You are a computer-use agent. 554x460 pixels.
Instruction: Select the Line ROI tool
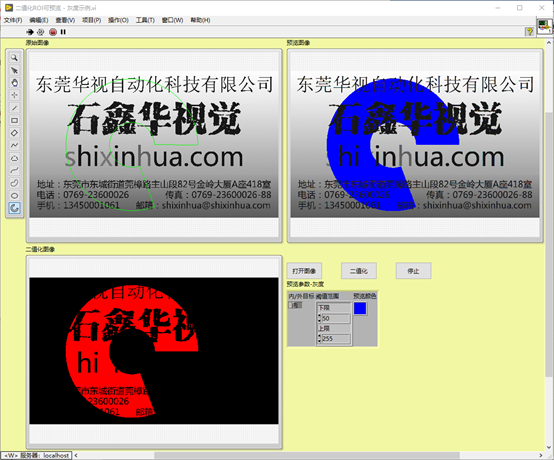click(14, 108)
